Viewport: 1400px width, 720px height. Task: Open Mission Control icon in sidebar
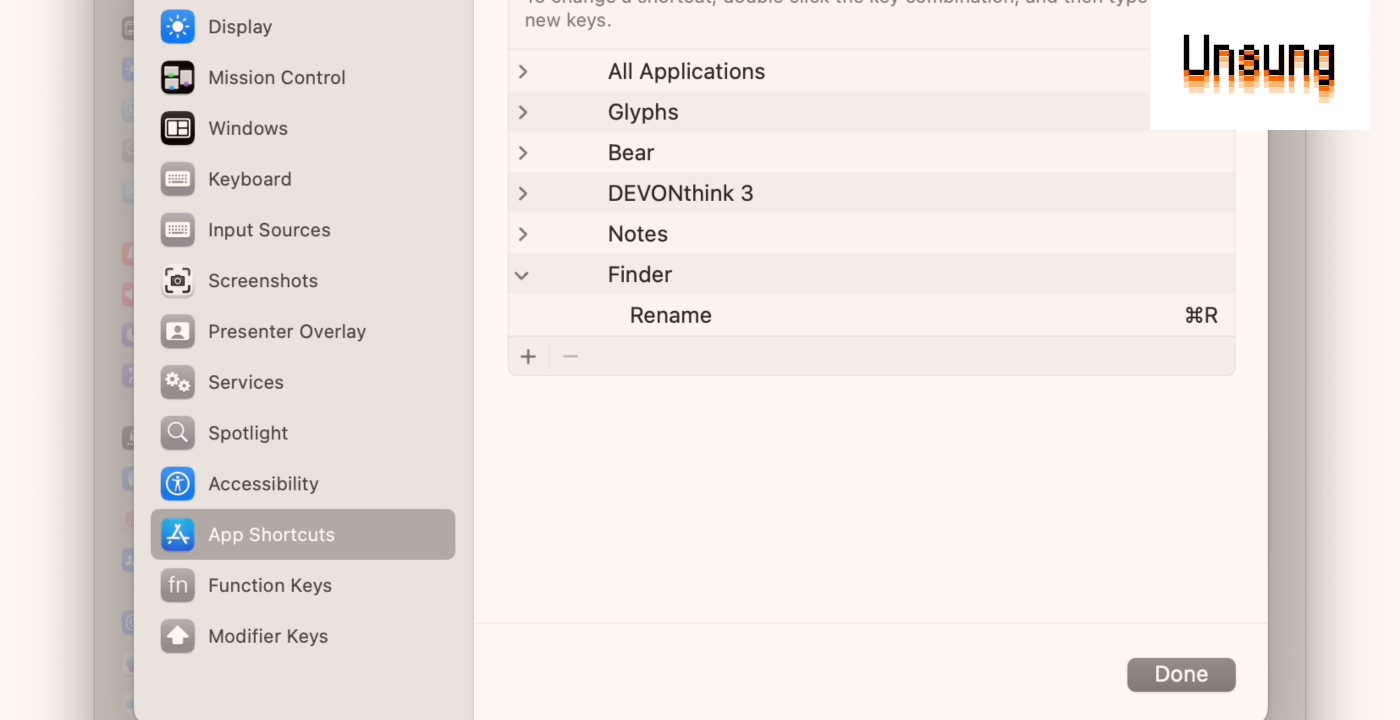(178, 78)
